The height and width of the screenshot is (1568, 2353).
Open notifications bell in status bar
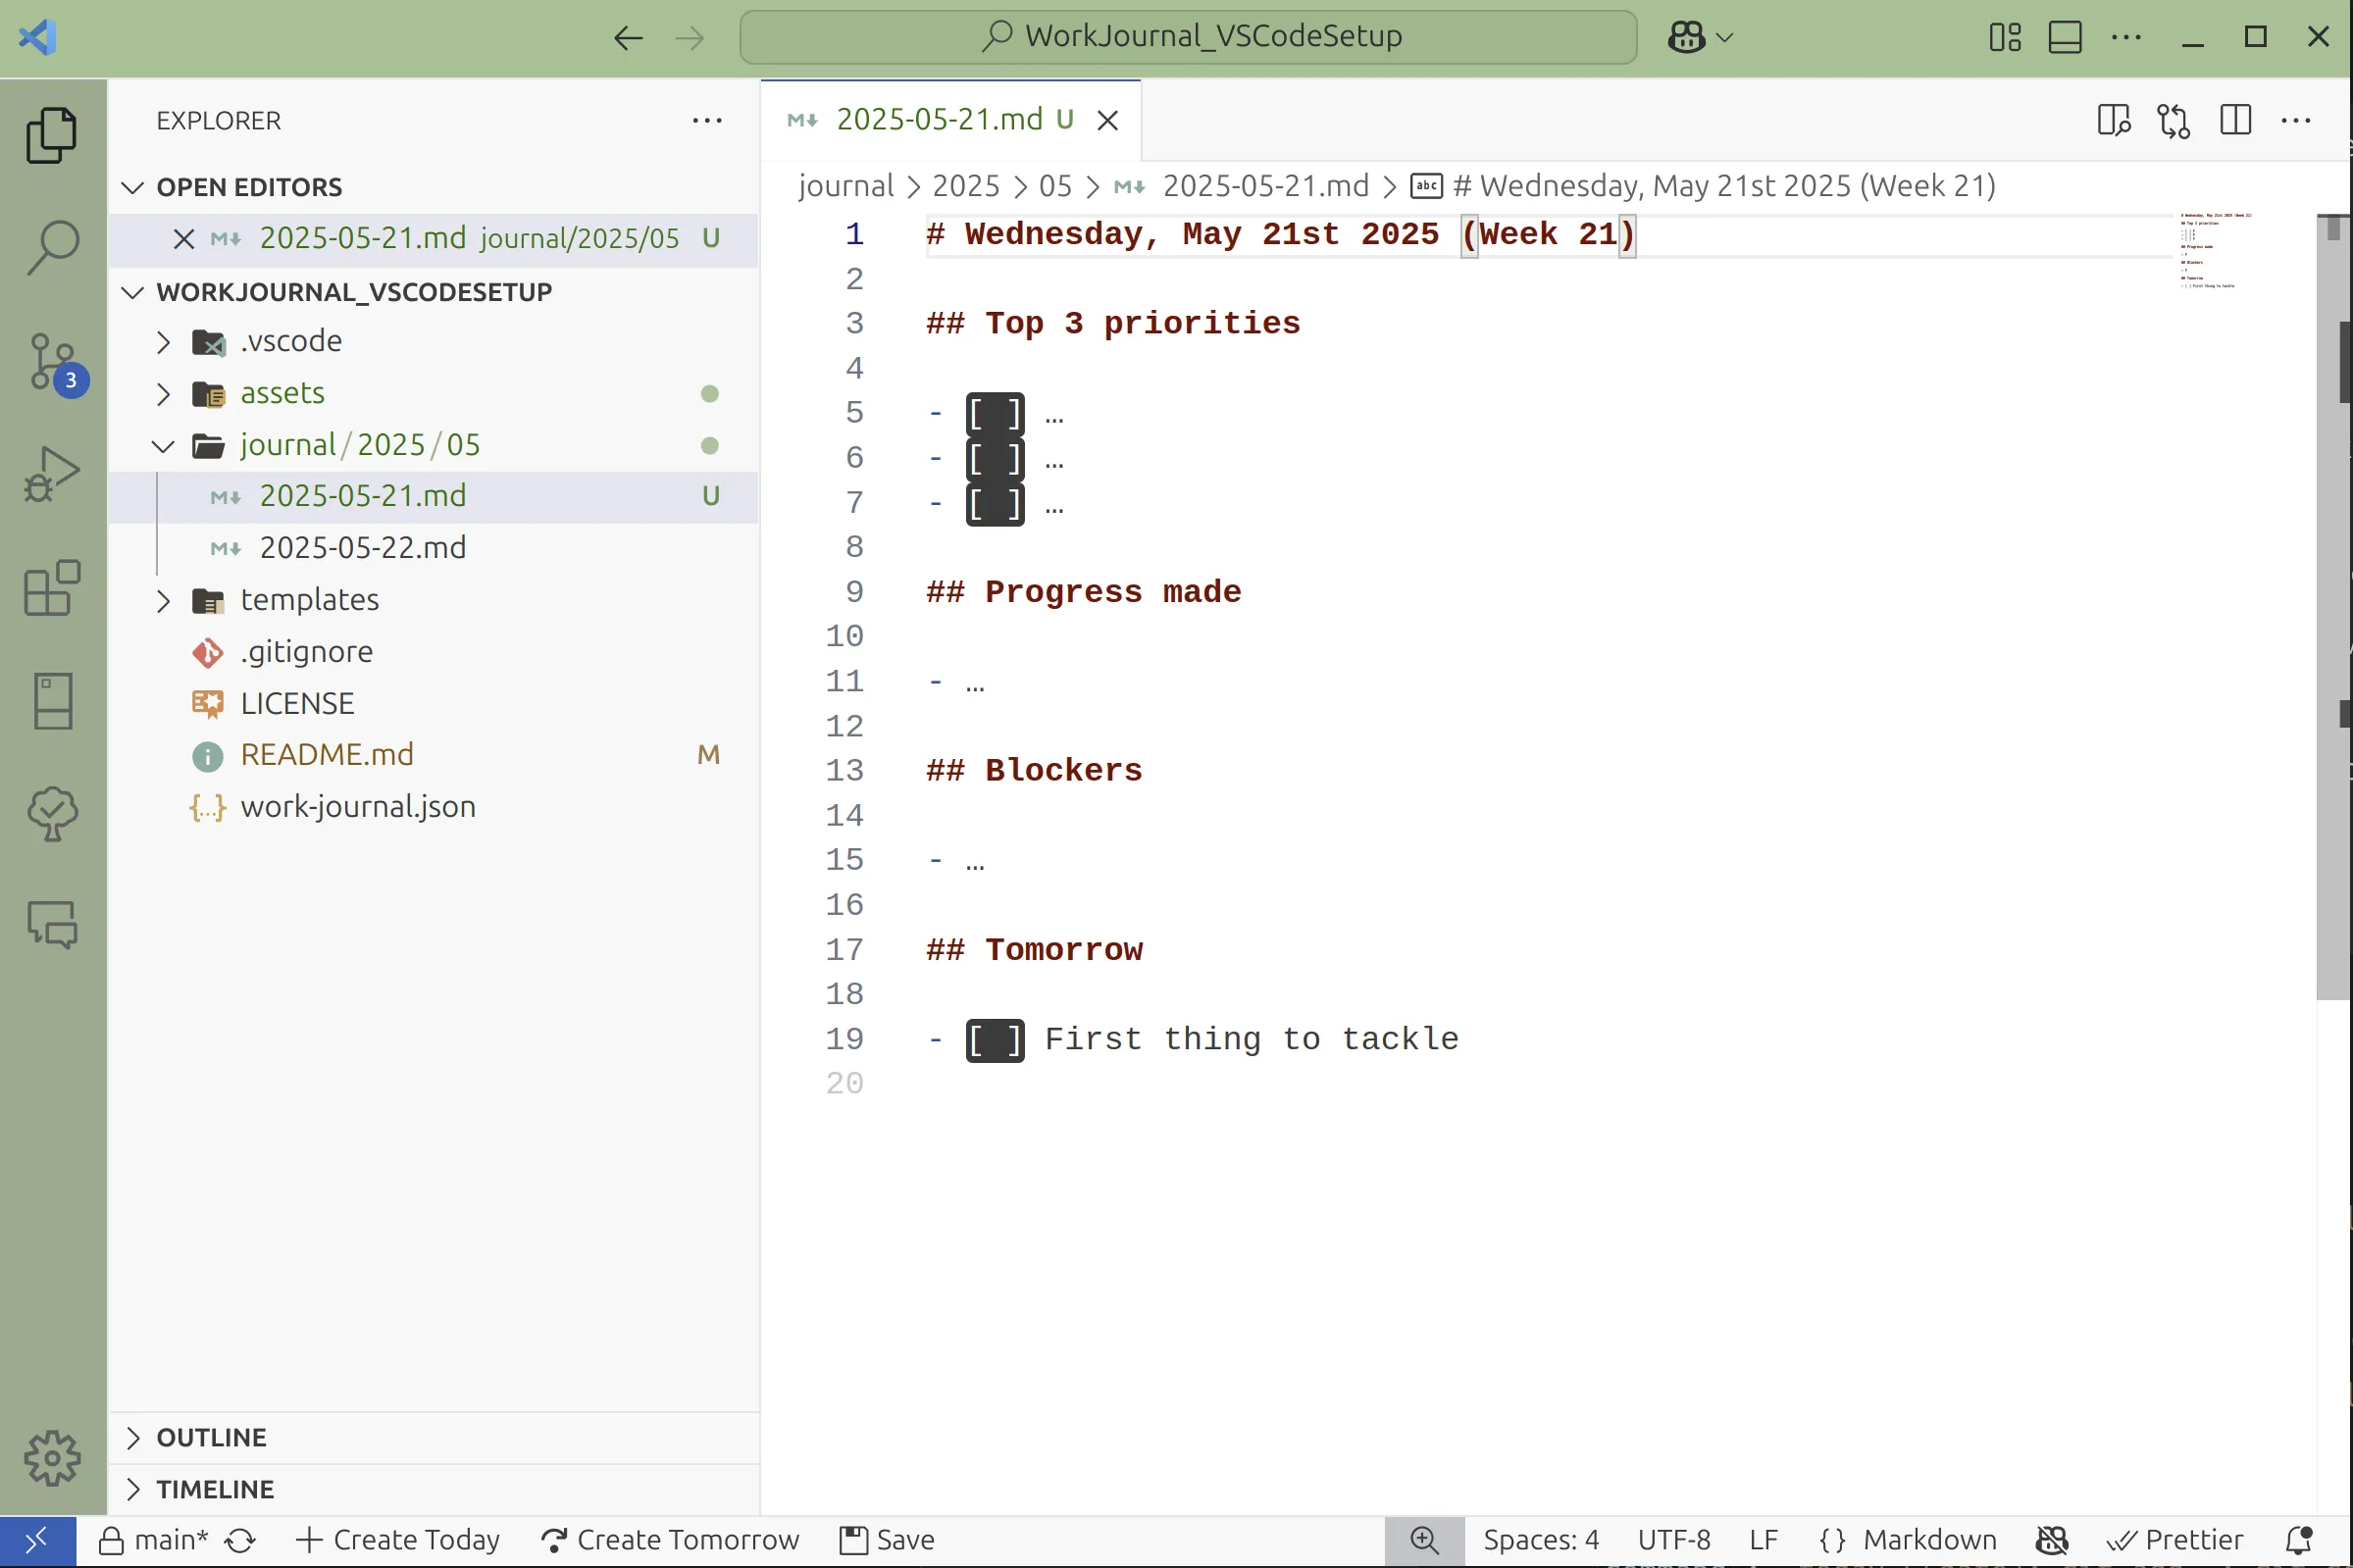pyautogui.click(x=2299, y=1541)
